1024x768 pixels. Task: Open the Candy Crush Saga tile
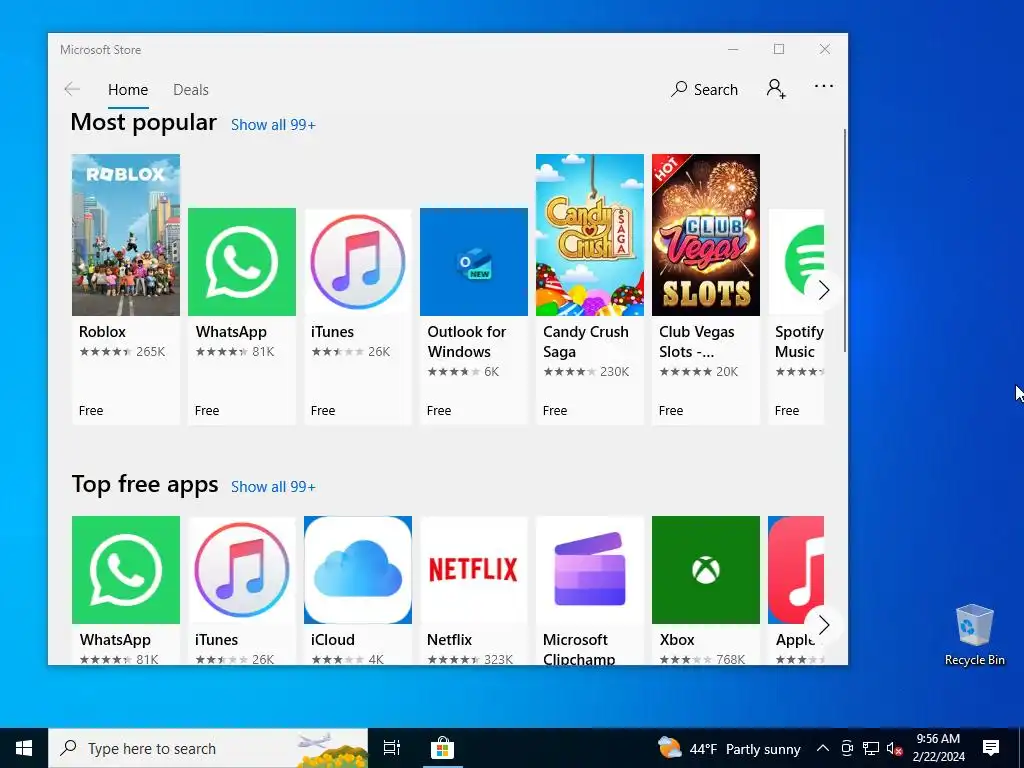point(590,289)
